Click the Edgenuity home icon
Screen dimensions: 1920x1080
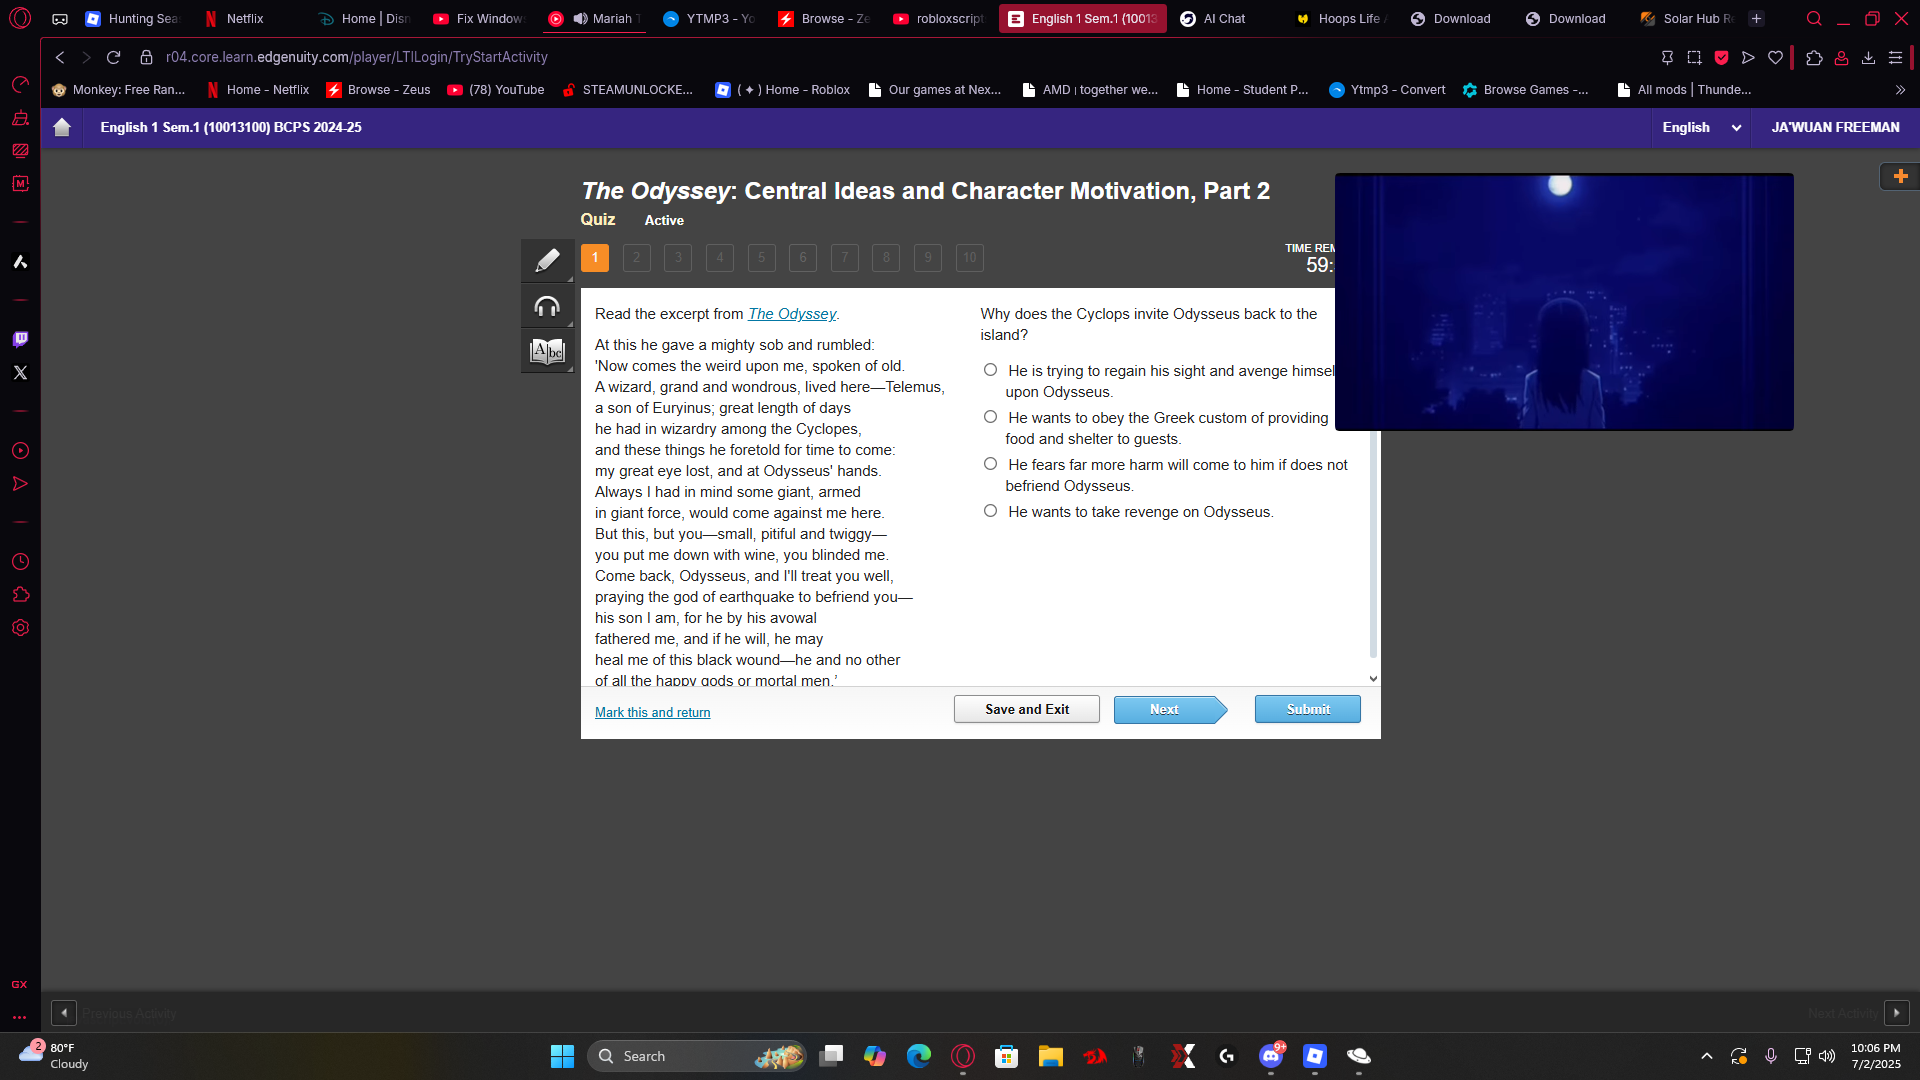(x=62, y=127)
